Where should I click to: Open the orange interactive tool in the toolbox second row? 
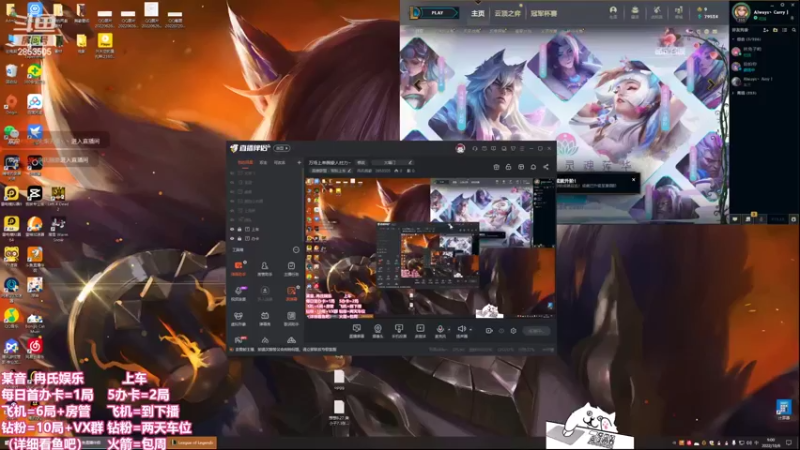(291, 293)
